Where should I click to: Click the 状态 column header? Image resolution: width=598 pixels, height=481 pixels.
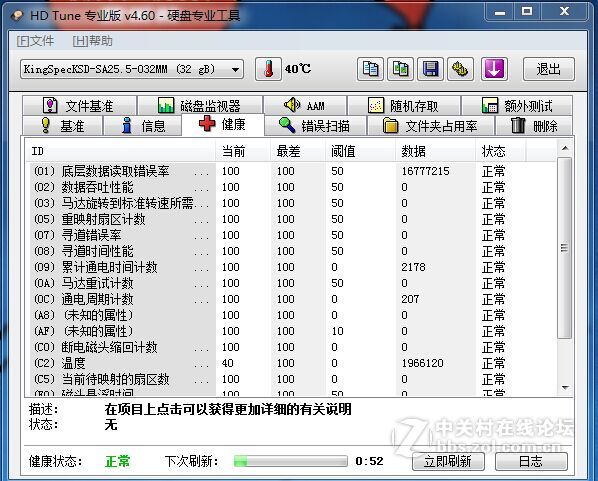tap(501, 151)
